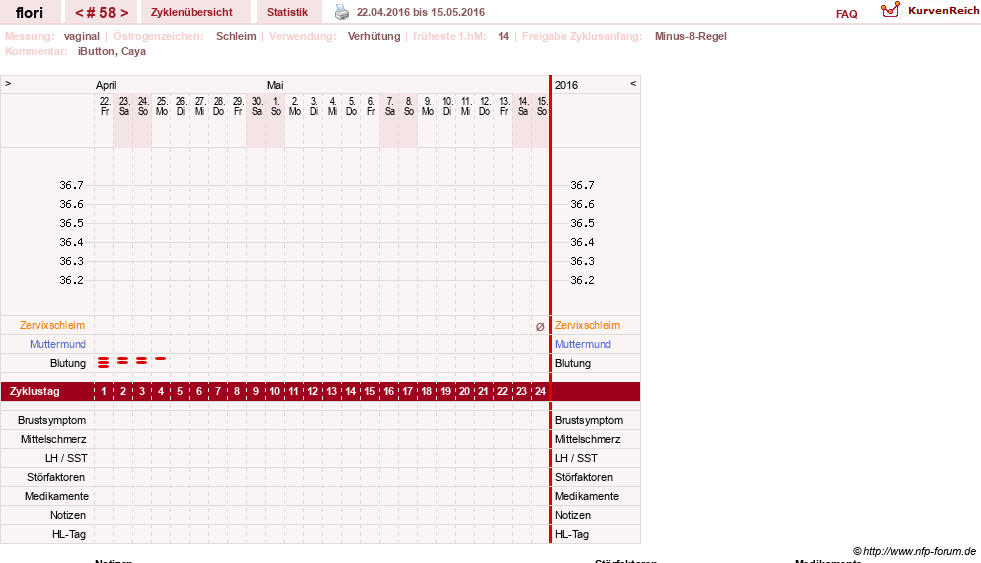Screen dimensions: 981x563
Task: Click the left 36.7 temperature label
Action: pos(71,185)
